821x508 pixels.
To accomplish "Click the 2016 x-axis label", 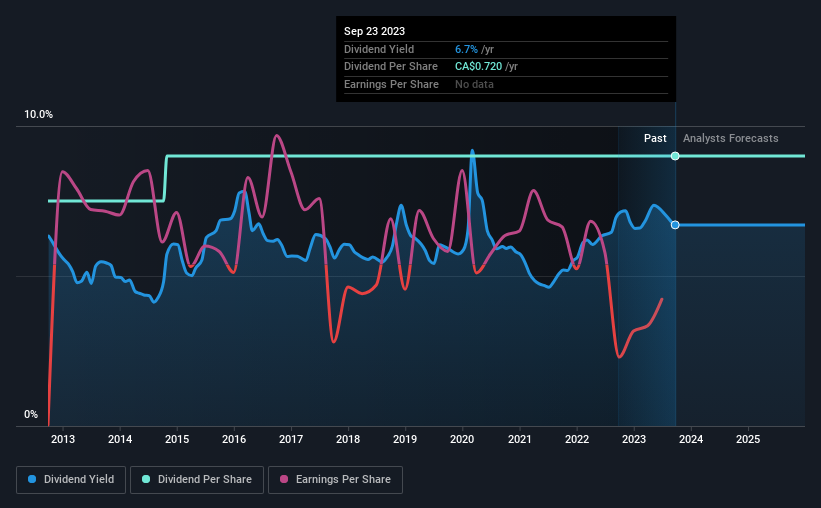I will coord(234,439).
